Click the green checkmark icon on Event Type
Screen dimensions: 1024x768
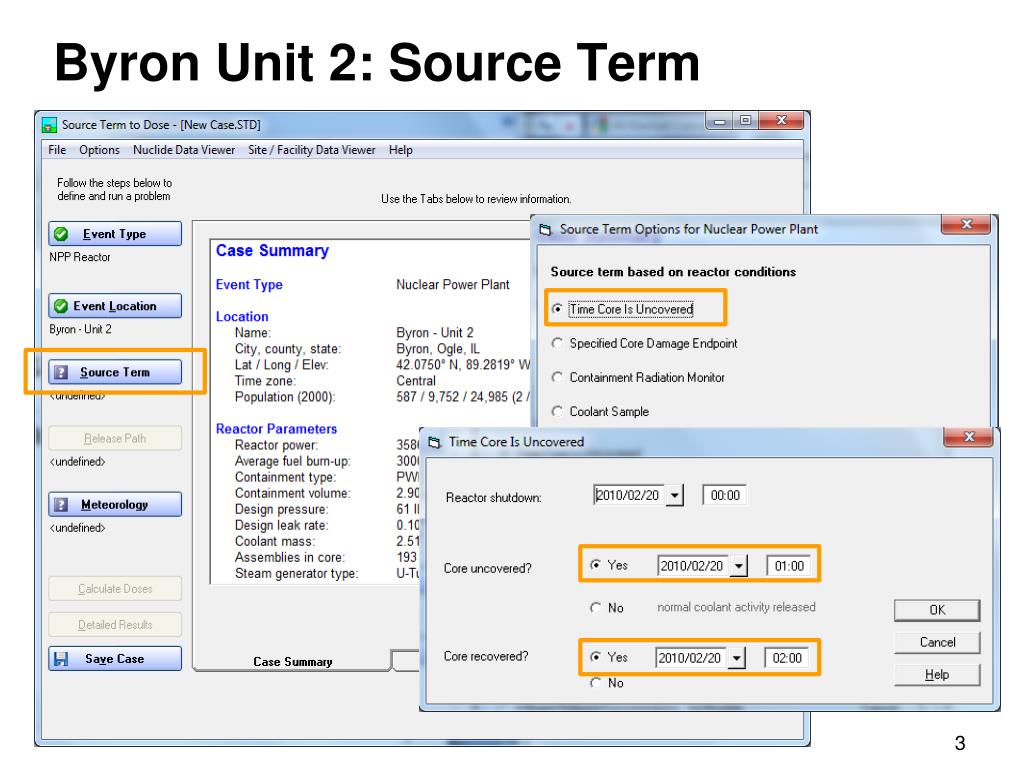tap(61, 234)
